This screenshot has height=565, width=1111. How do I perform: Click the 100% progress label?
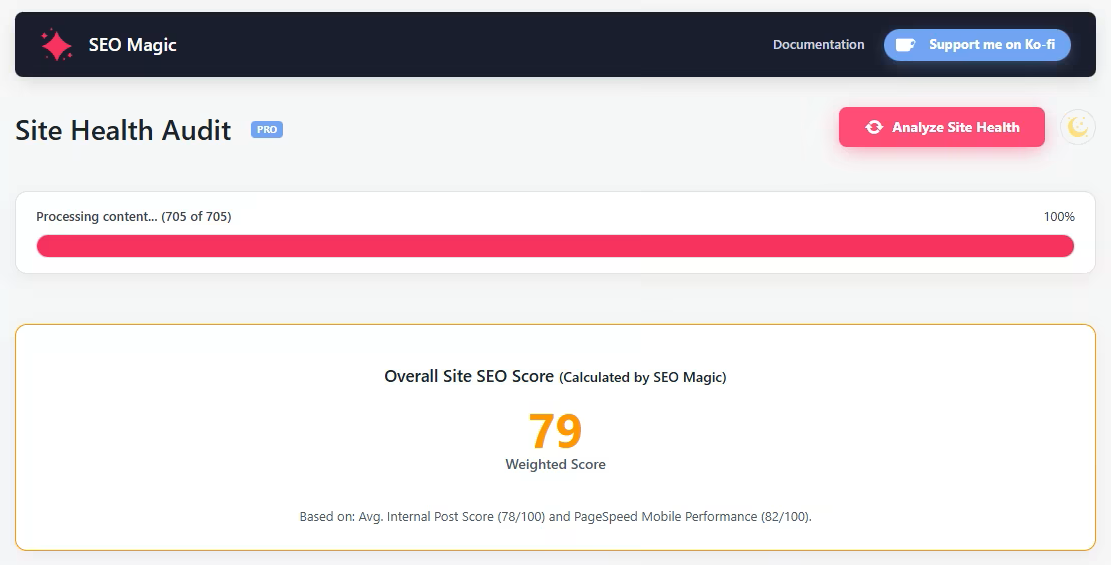coord(1058,217)
